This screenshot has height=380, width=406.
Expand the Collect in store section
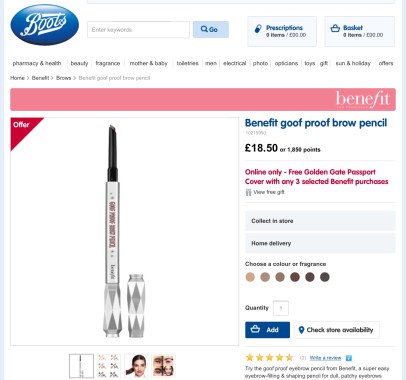pyautogui.click(x=320, y=221)
